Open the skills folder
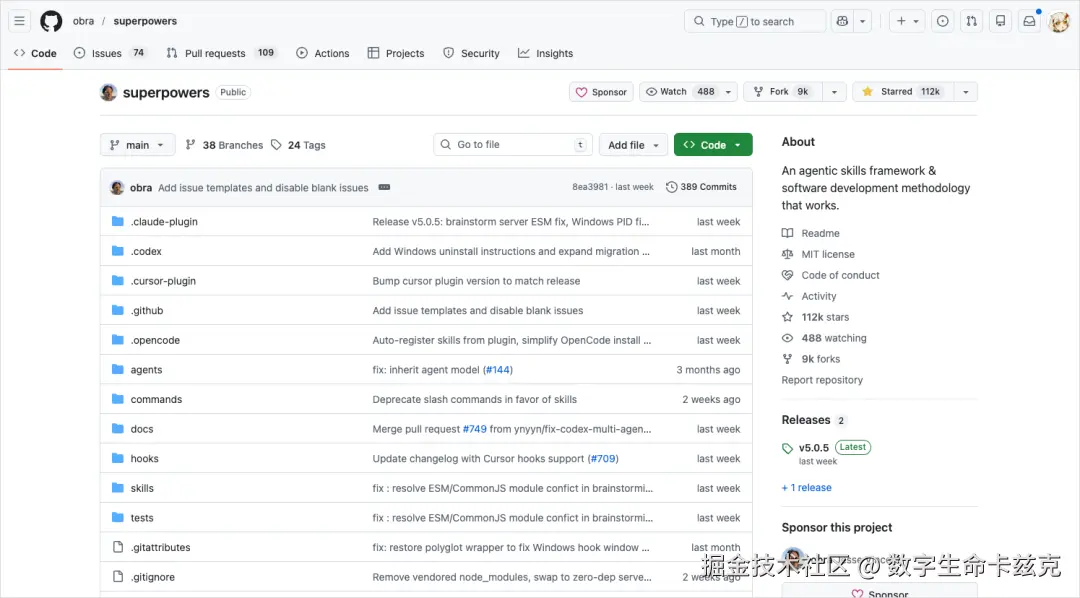The width and height of the screenshot is (1080, 598). (142, 488)
